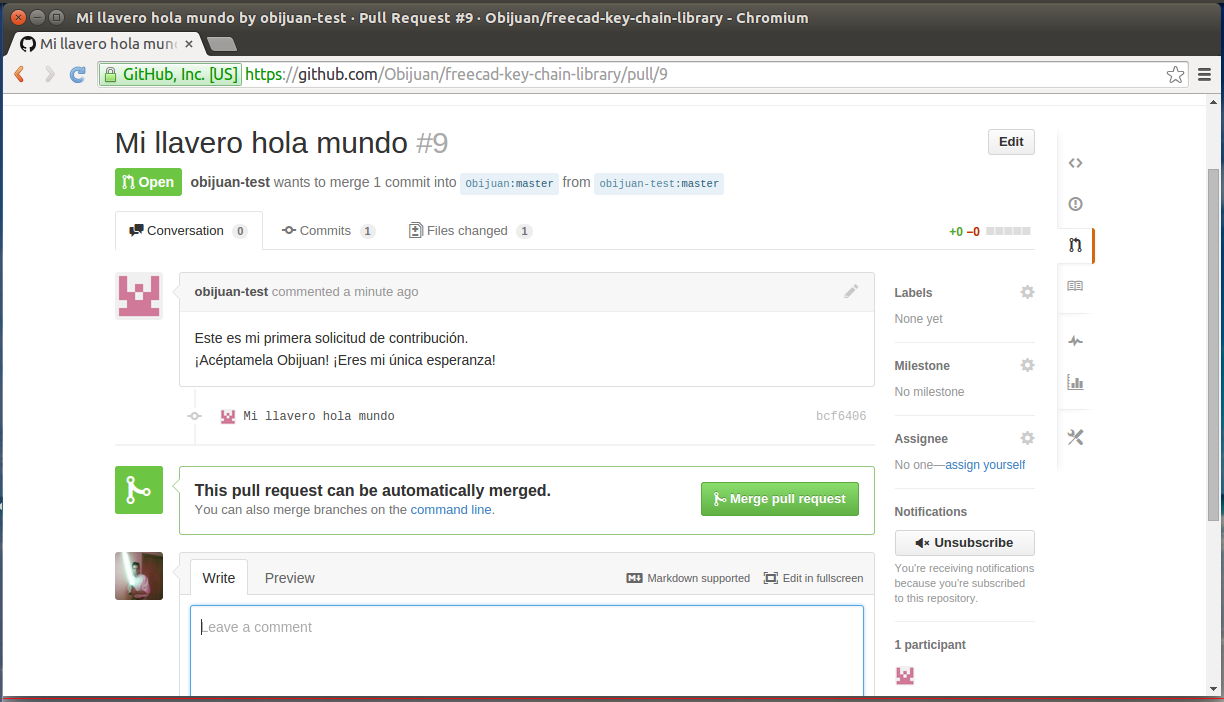Open repository Settings tools icon
1224x702 pixels.
point(1075,437)
